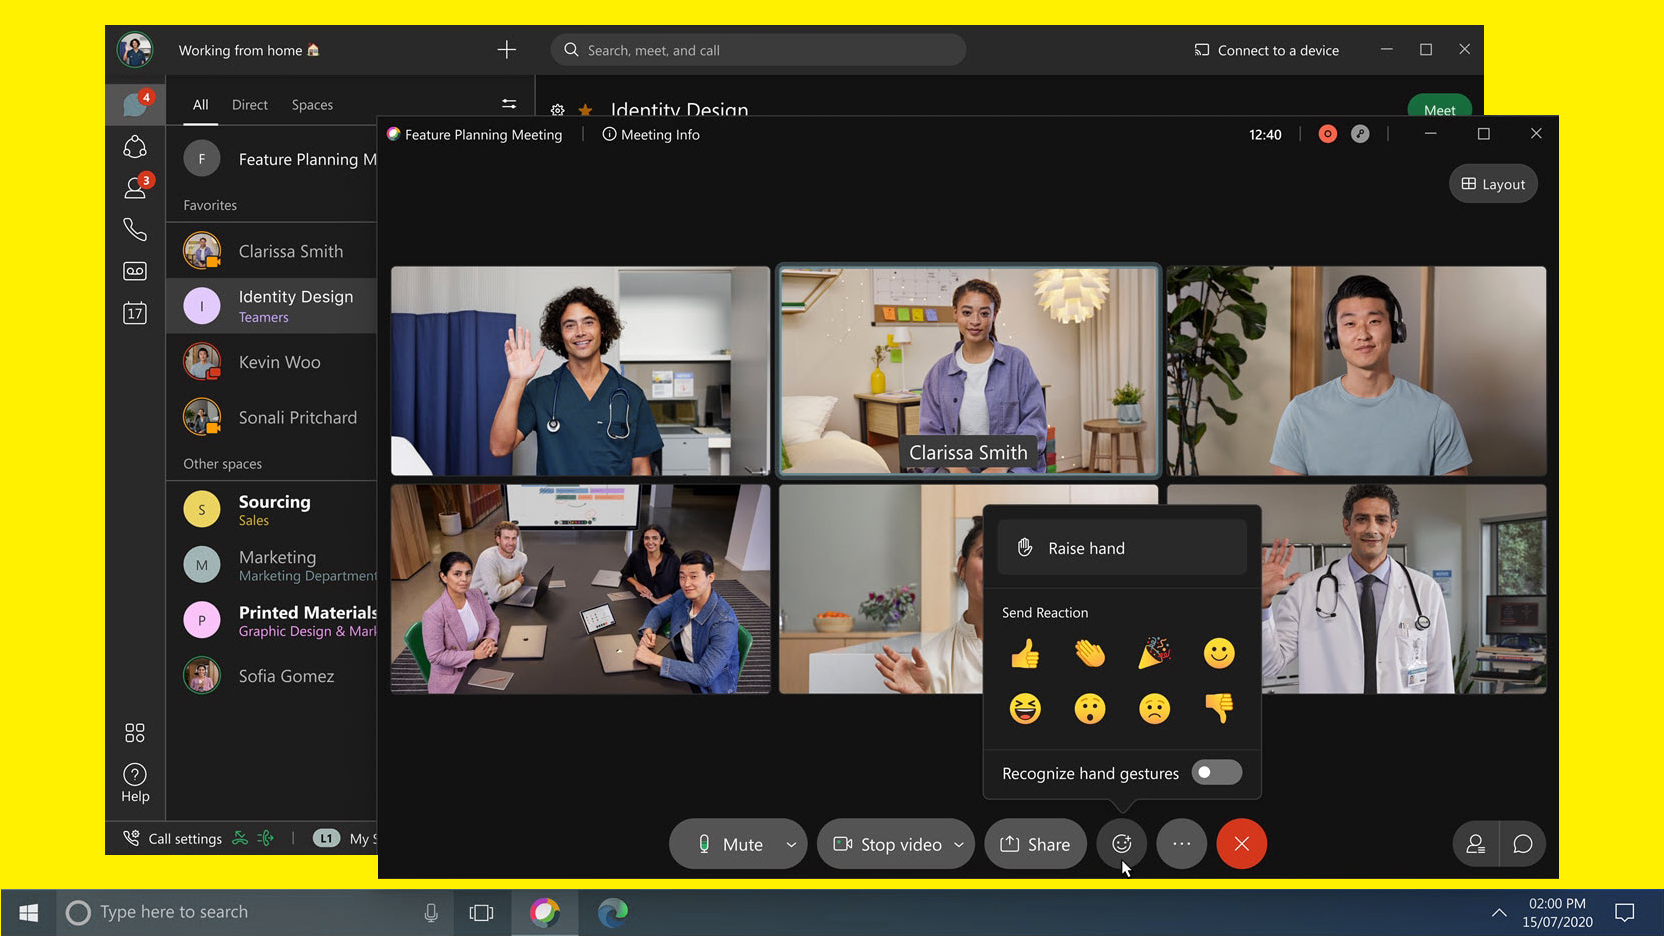Enable the Recognize hand gestures toggle
This screenshot has height=936, width=1664.
point(1217,772)
